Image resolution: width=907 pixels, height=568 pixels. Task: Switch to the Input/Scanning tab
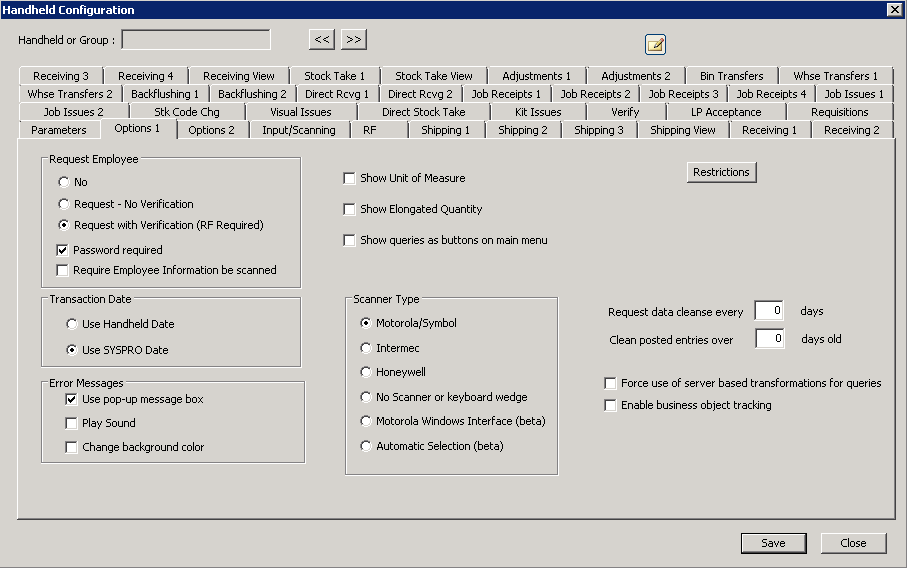298,130
